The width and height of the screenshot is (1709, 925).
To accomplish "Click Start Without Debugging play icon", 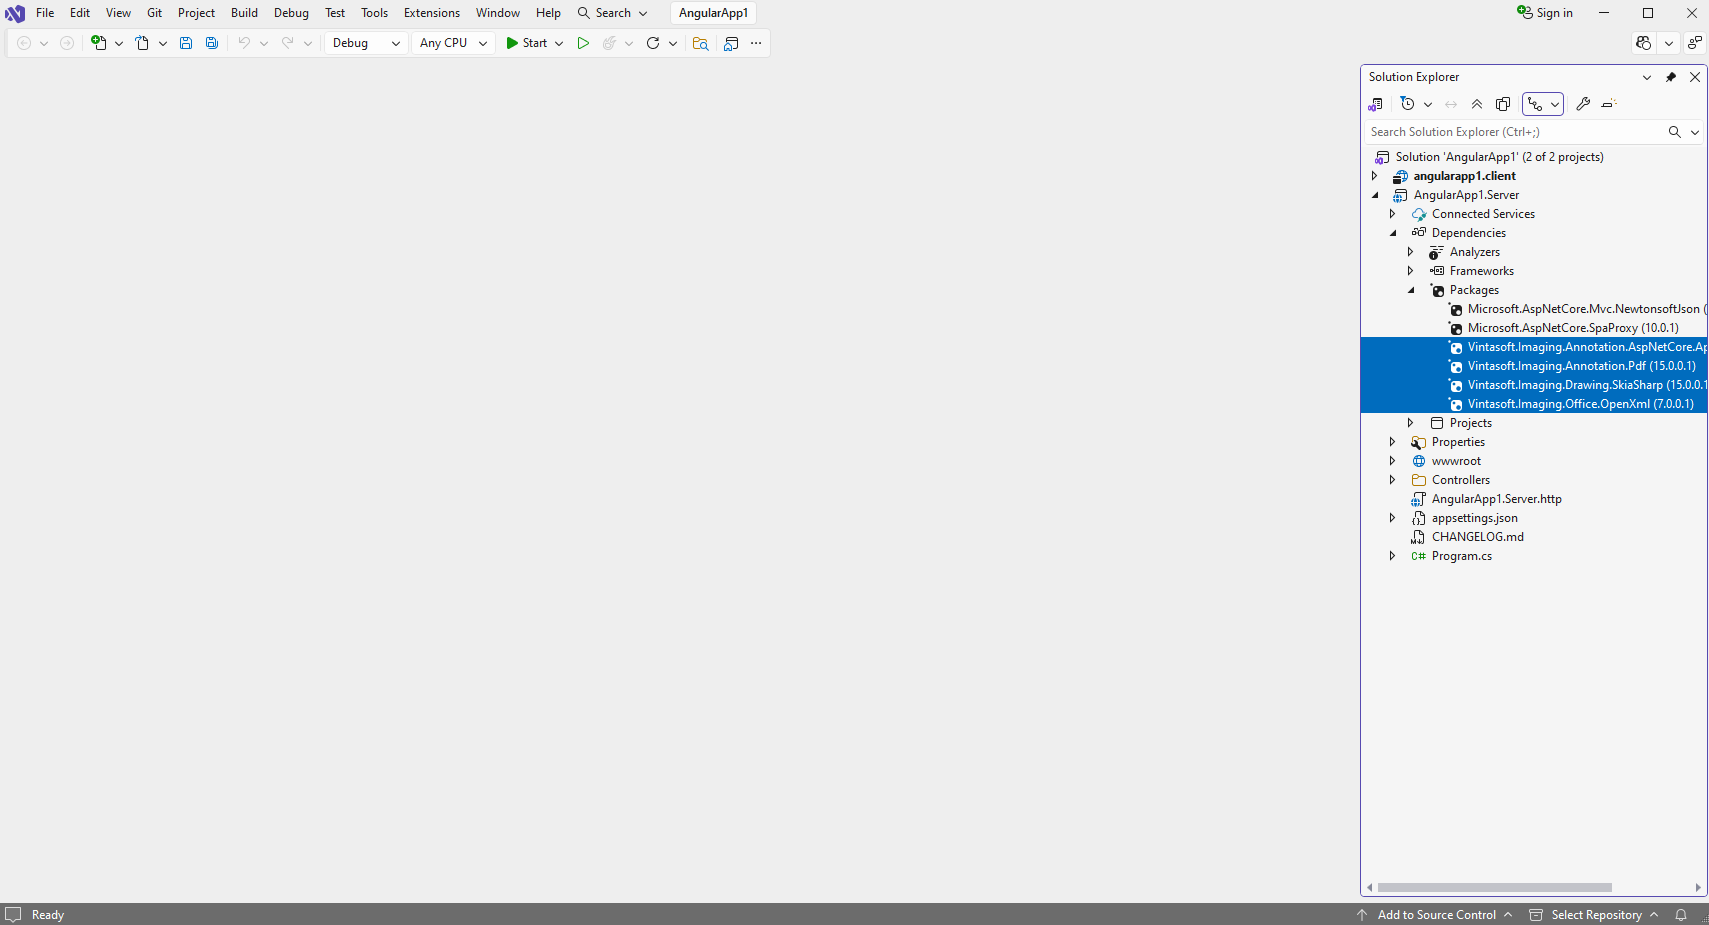I will click(583, 43).
